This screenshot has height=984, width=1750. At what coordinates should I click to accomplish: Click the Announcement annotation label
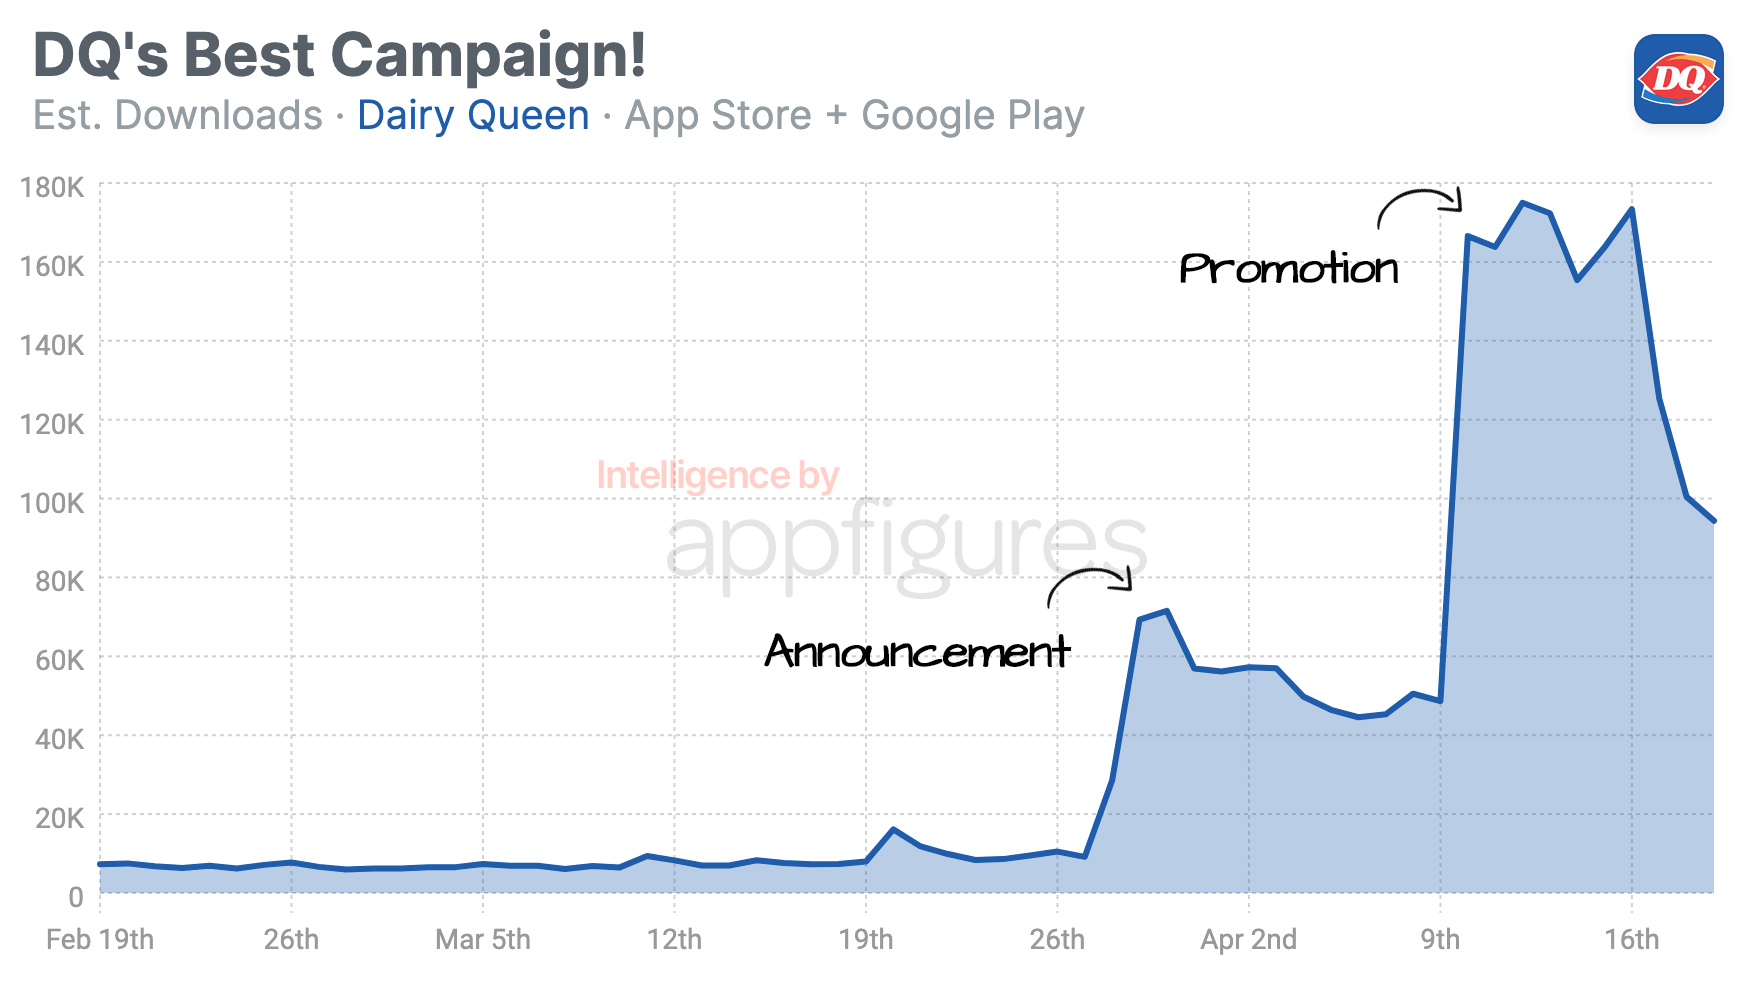[918, 651]
